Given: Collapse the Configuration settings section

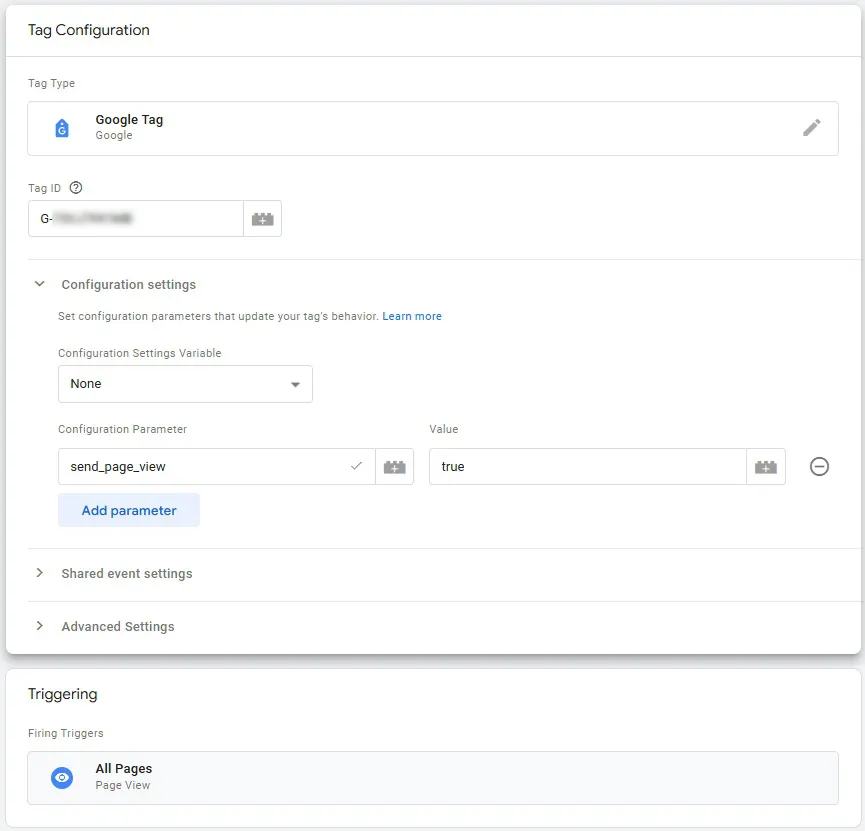Looking at the screenshot, I should [39, 284].
